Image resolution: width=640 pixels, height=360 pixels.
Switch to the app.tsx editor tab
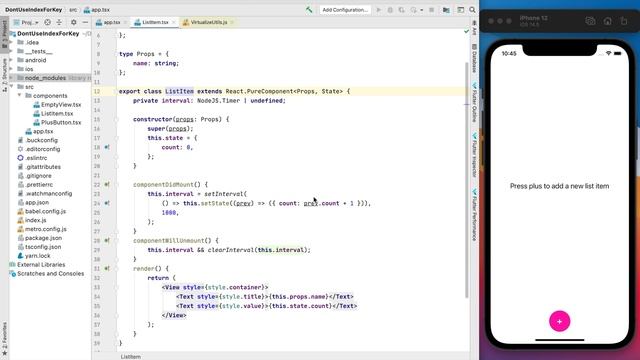(108, 22)
